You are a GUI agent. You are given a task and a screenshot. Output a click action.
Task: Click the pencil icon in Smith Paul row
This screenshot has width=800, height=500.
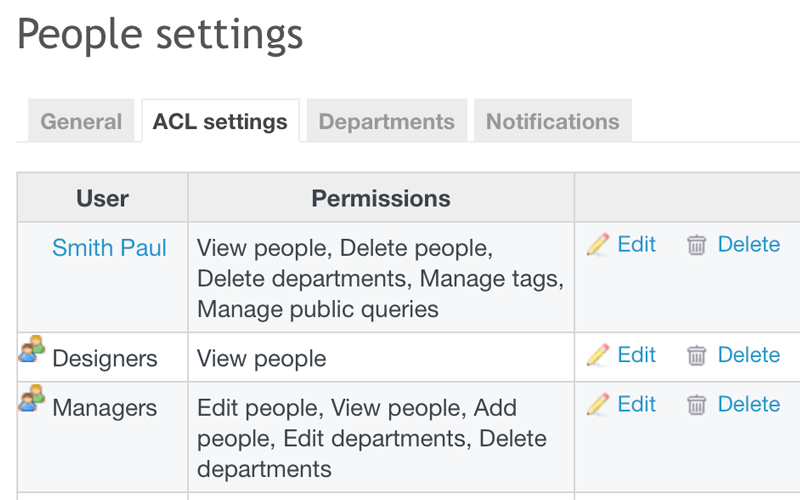pos(598,245)
